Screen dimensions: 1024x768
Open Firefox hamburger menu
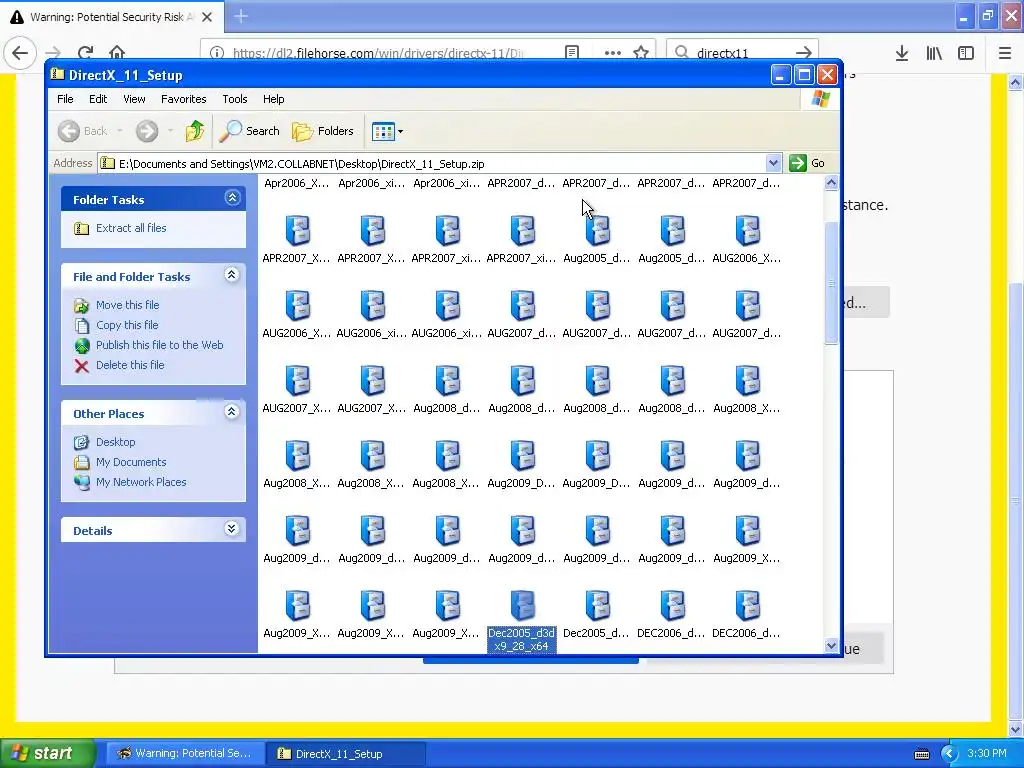coord(1005,53)
